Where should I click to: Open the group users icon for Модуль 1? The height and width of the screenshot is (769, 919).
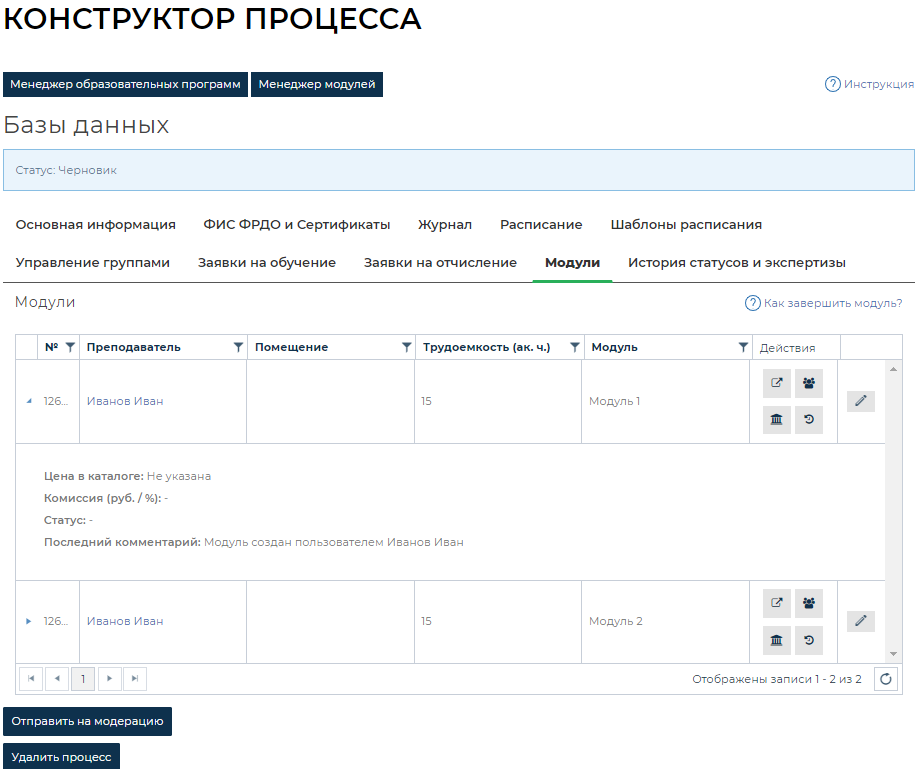point(809,383)
